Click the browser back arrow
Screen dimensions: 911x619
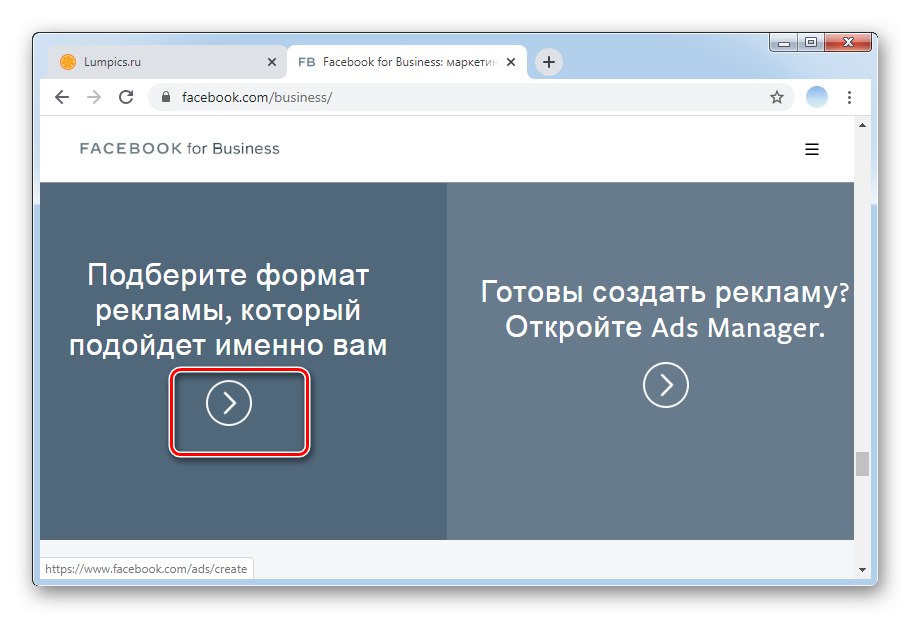[x=62, y=97]
